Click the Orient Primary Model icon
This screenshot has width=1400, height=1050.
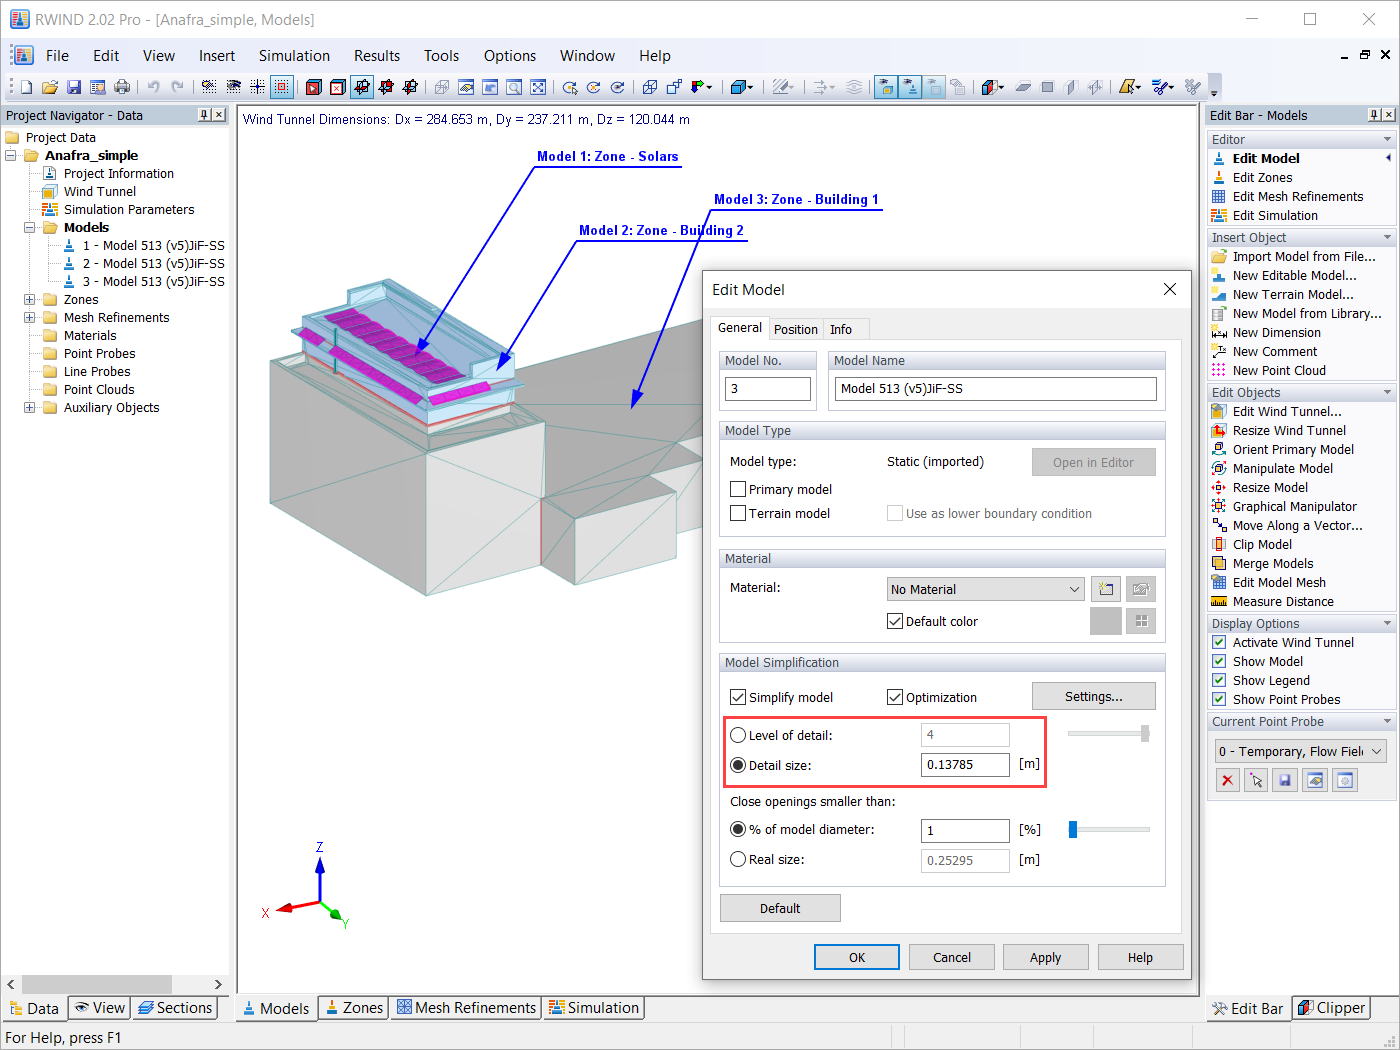click(1219, 450)
